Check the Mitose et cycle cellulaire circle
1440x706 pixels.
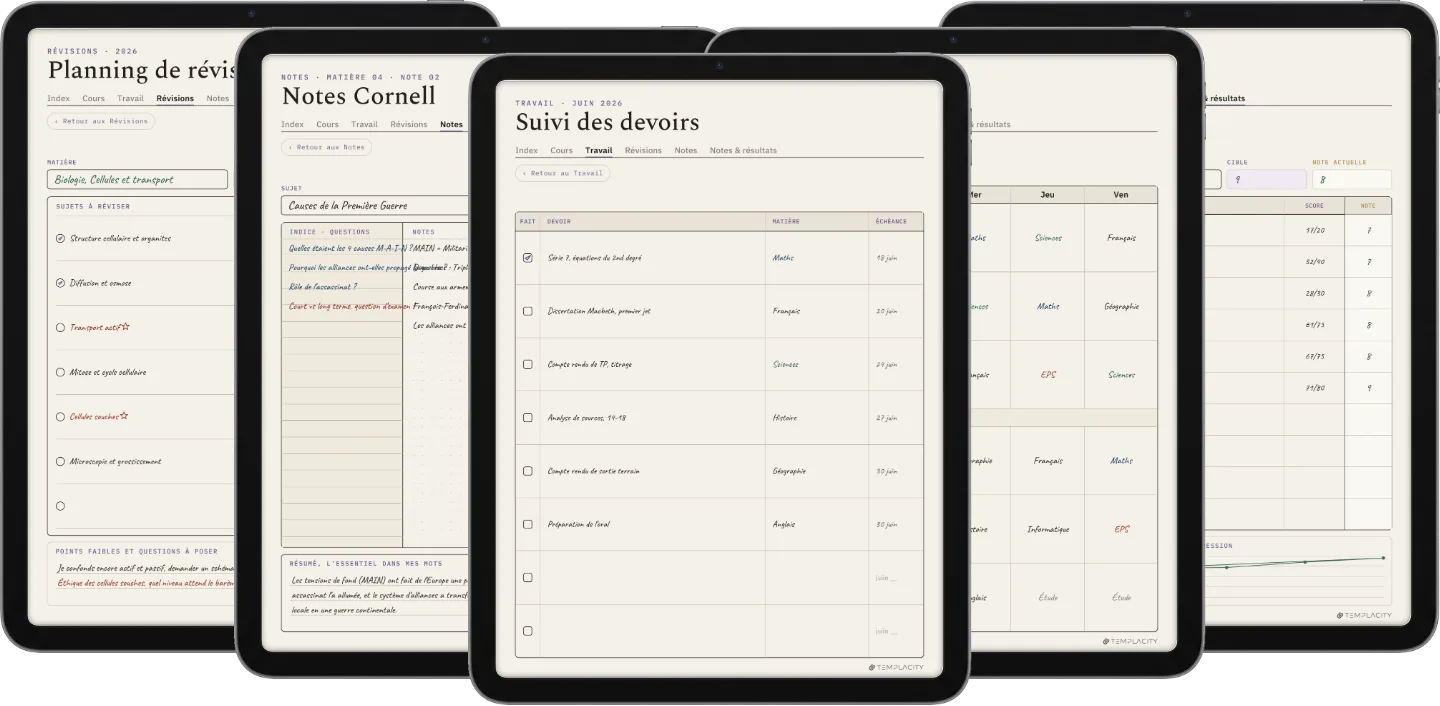click(x=60, y=372)
